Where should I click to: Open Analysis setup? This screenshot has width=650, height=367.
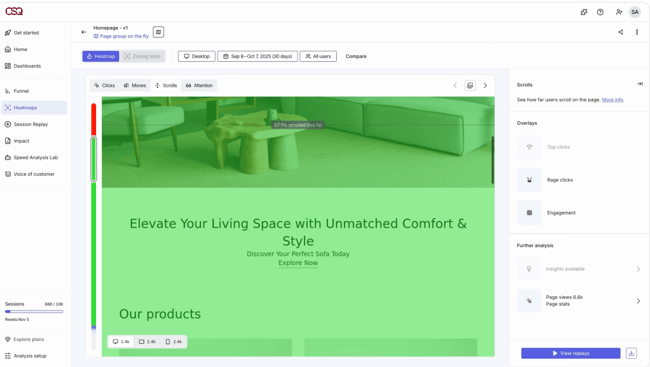click(x=30, y=356)
